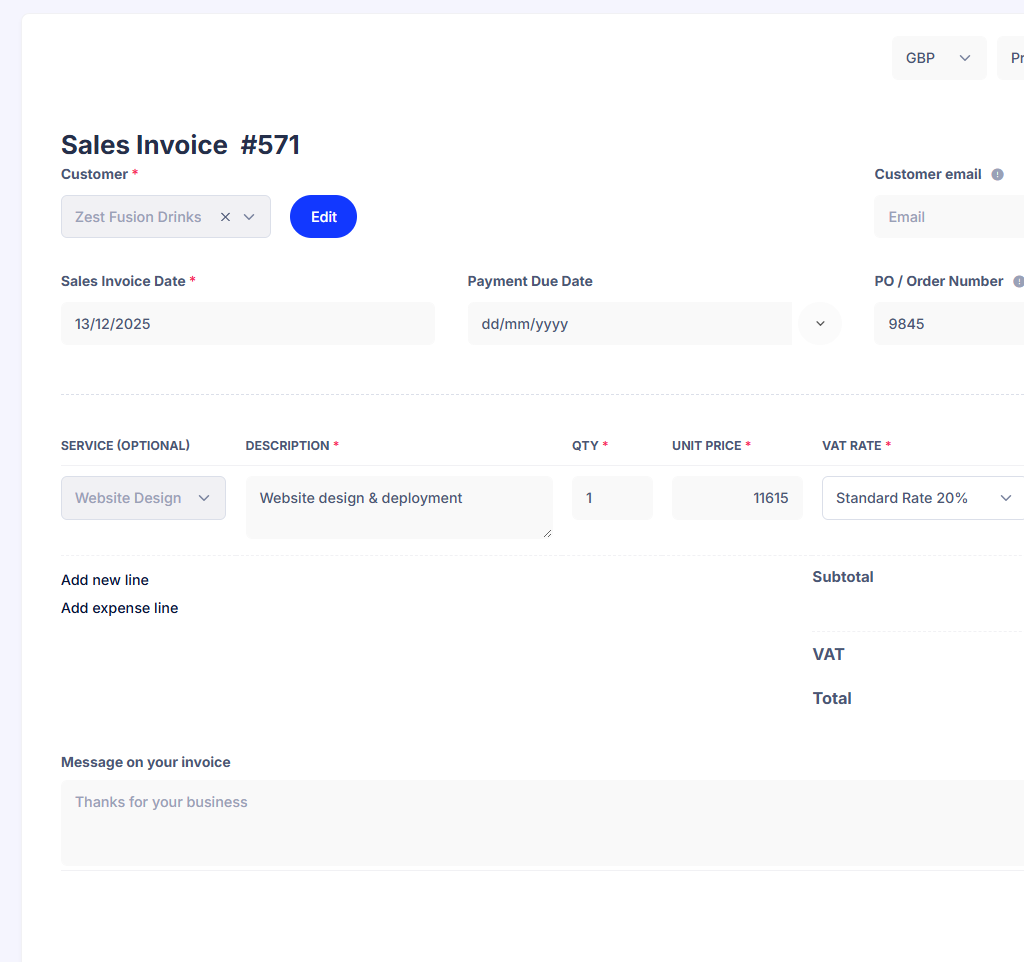This screenshot has height=962, width=1024.
Task: Click Add expense line
Action: tap(119, 608)
